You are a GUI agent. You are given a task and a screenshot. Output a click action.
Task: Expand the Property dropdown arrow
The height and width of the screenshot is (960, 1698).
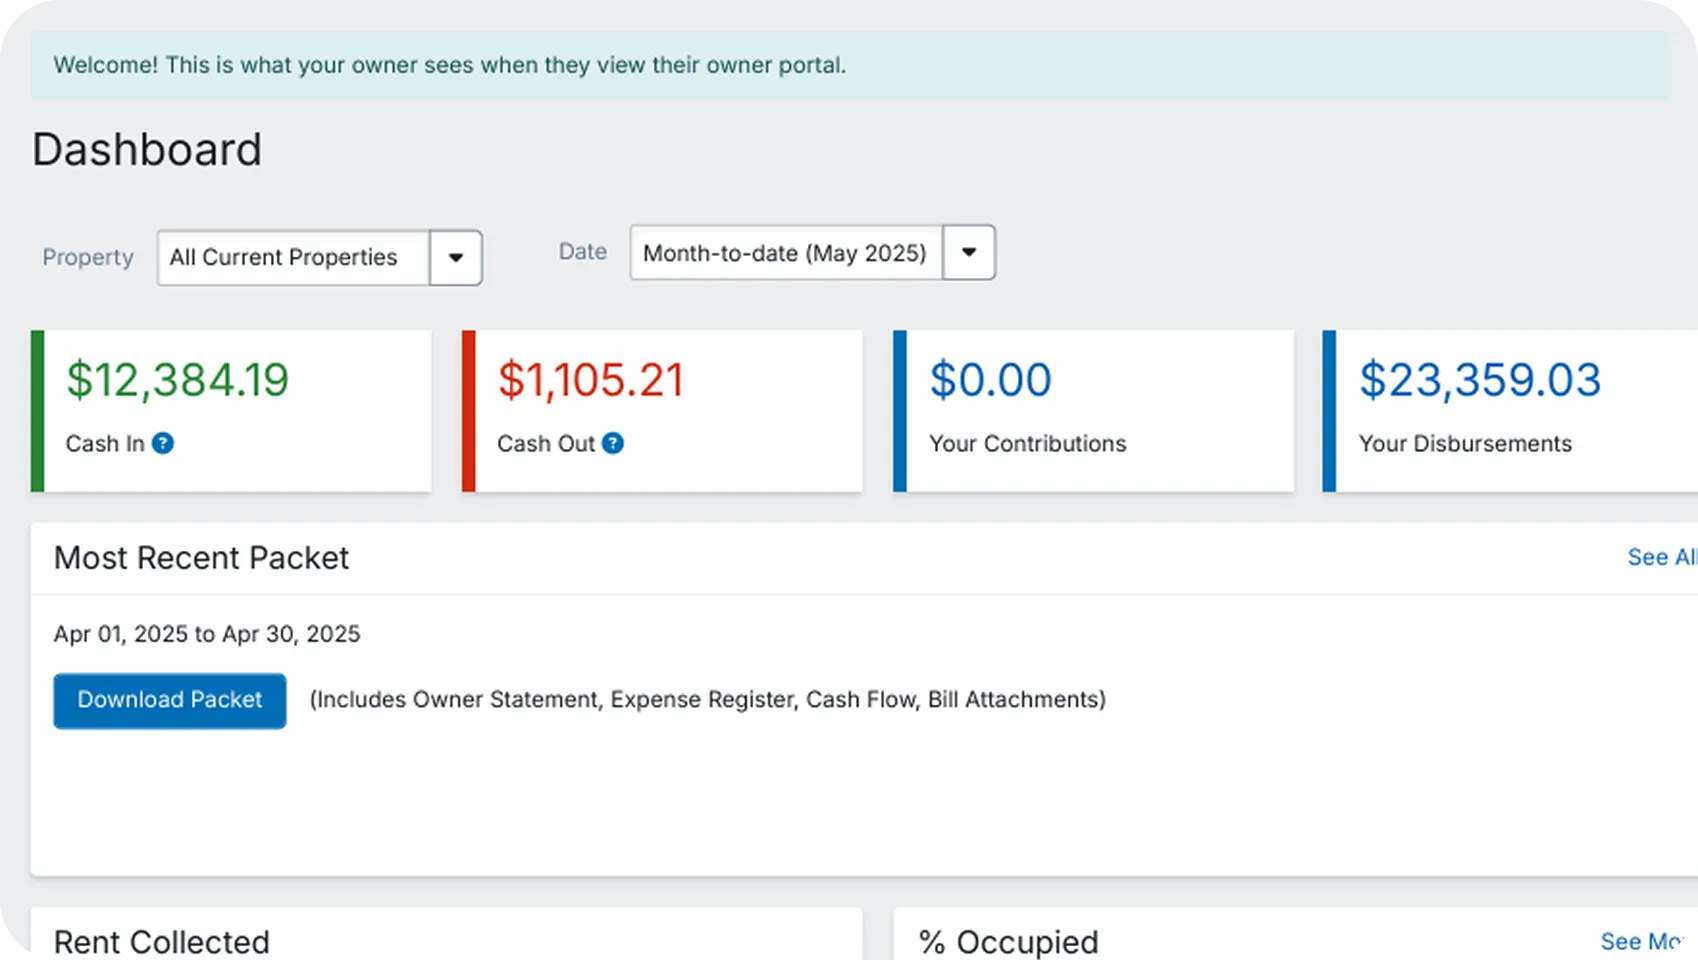point(456,258)
